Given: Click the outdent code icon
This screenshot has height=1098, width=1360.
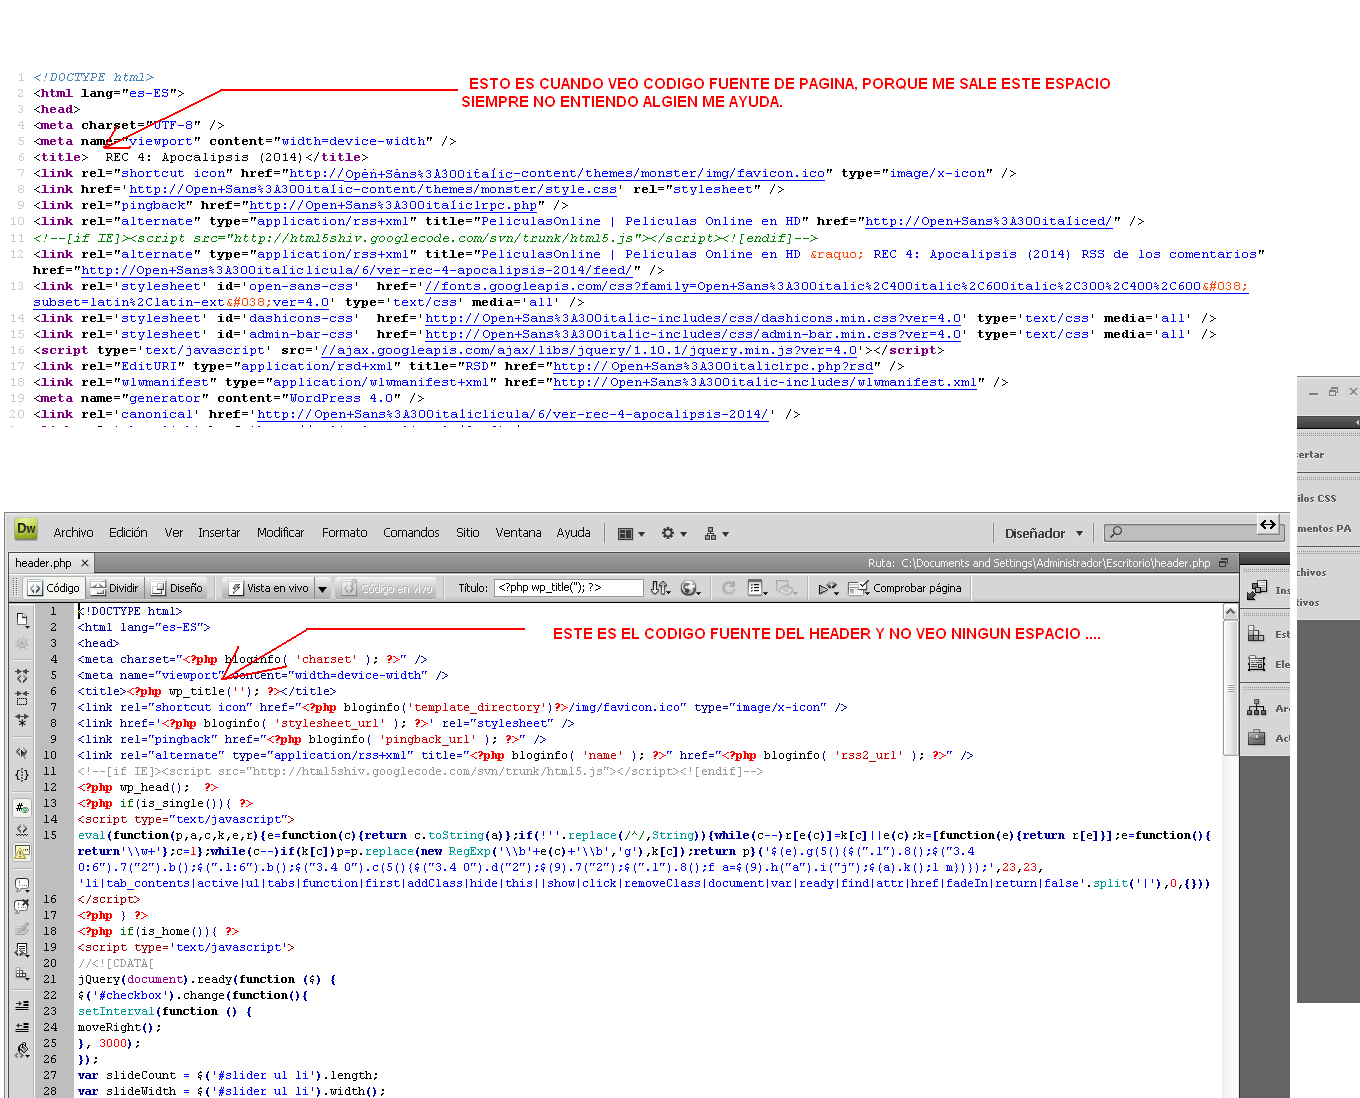Looking at the screenshot, I should [x=22, y=1028].
